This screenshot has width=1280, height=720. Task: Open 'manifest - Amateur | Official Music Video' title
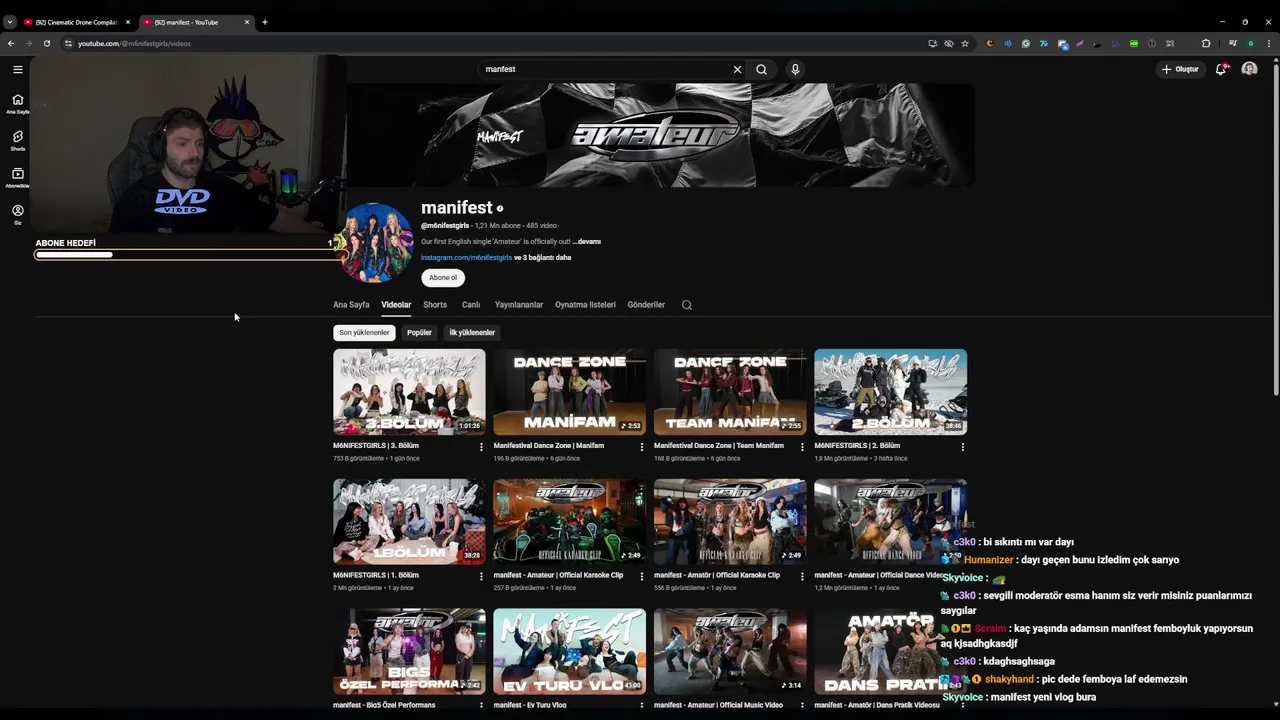pos(718,705)
